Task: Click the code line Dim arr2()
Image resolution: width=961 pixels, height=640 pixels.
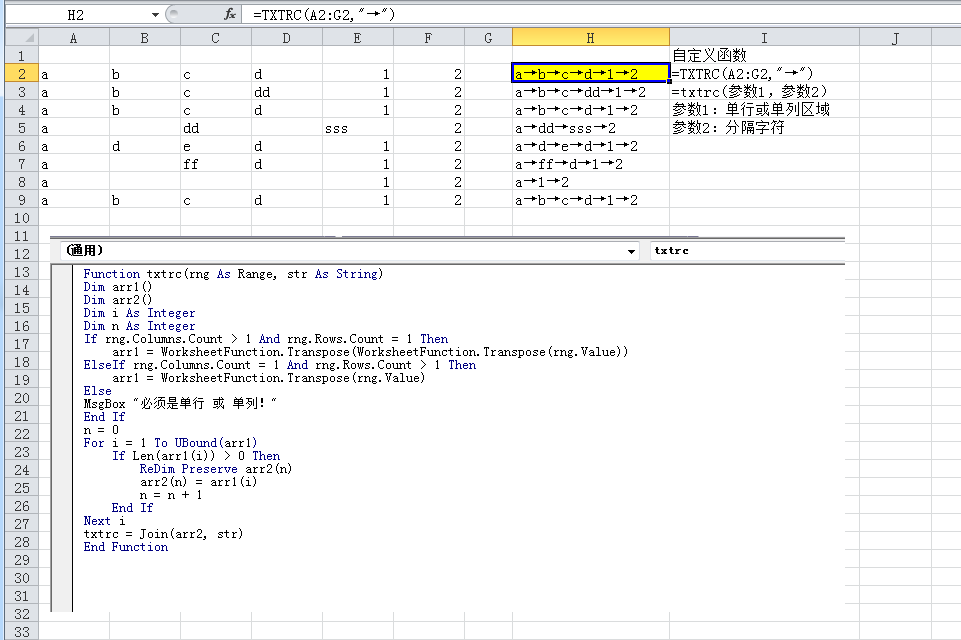Action: 118,300
